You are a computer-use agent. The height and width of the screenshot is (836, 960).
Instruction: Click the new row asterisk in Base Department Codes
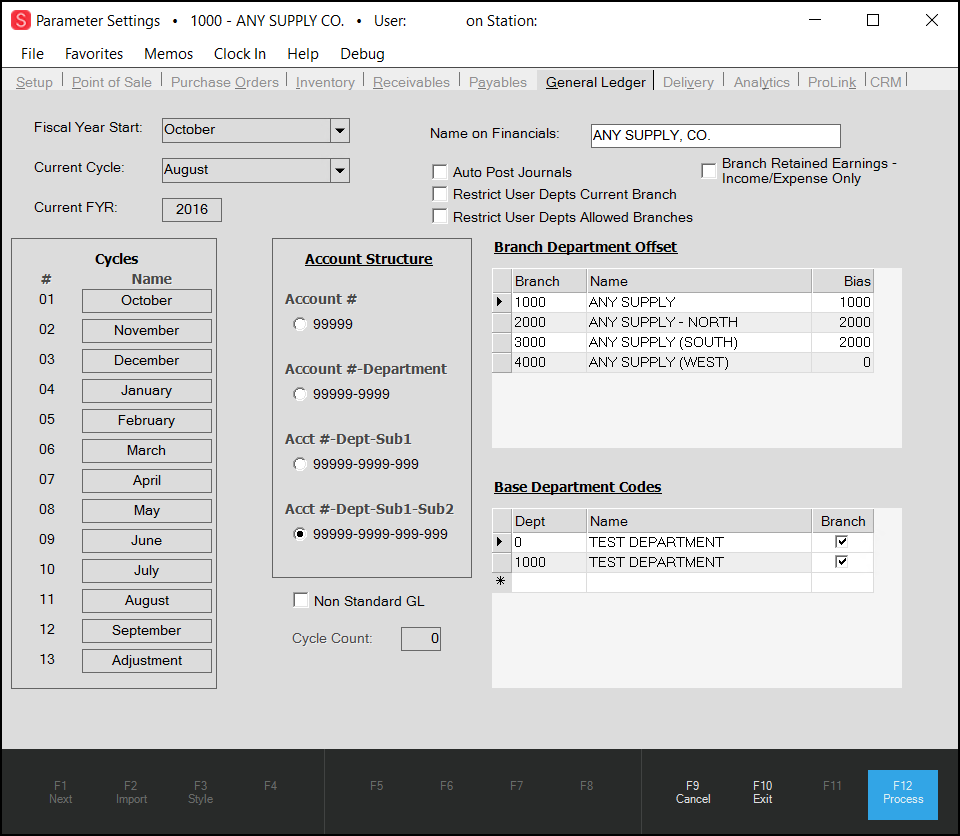click(x=501, y=582)
